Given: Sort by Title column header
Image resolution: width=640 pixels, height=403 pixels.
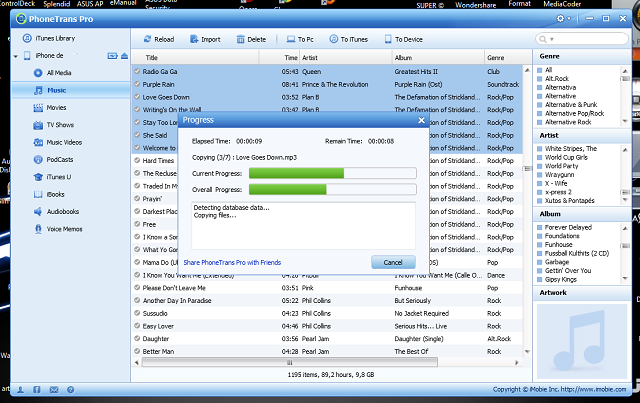Looking at the screenshot, I should tap(195, 58).
